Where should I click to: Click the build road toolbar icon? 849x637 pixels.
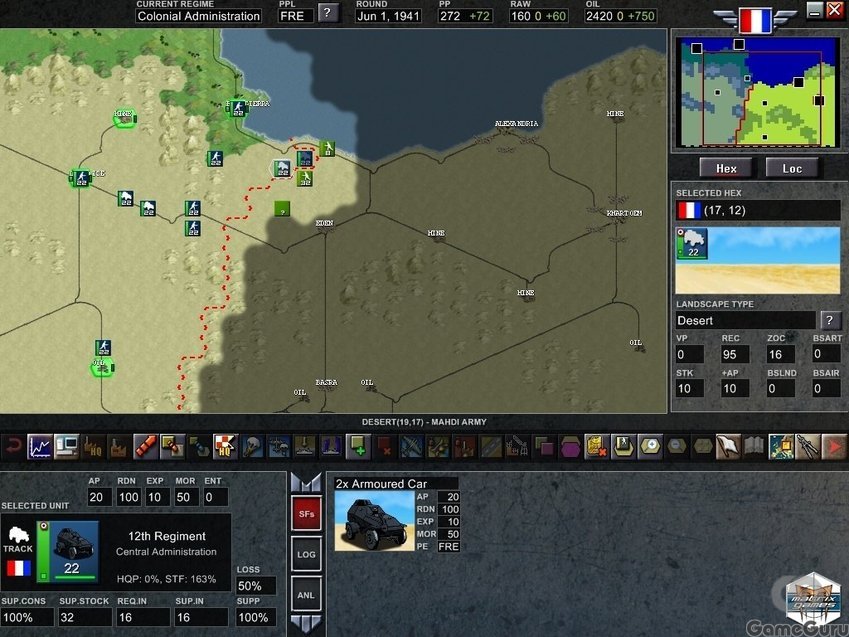pyautogui.click(x=491, y=447)
